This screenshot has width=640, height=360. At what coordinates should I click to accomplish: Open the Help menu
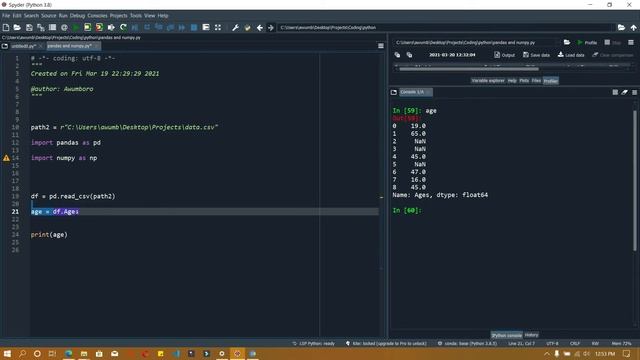[x=163, y=16]
